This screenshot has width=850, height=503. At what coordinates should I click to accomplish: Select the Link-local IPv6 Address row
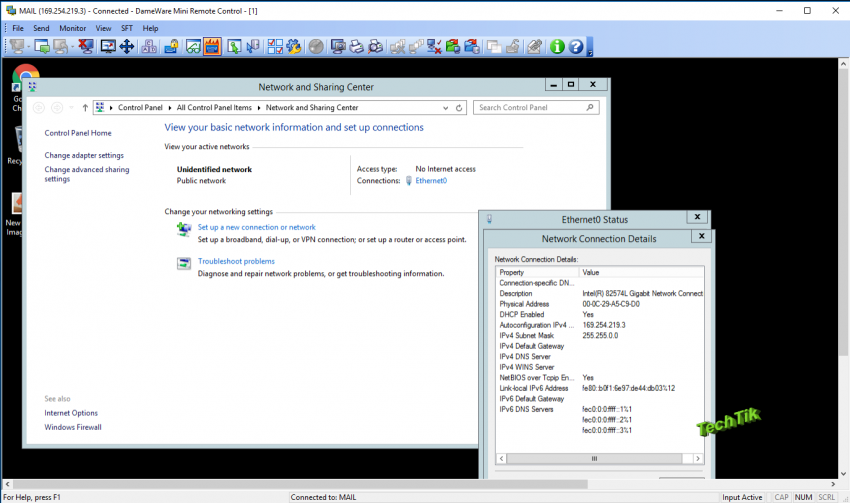pyautogui.click(x=600, y=388)
